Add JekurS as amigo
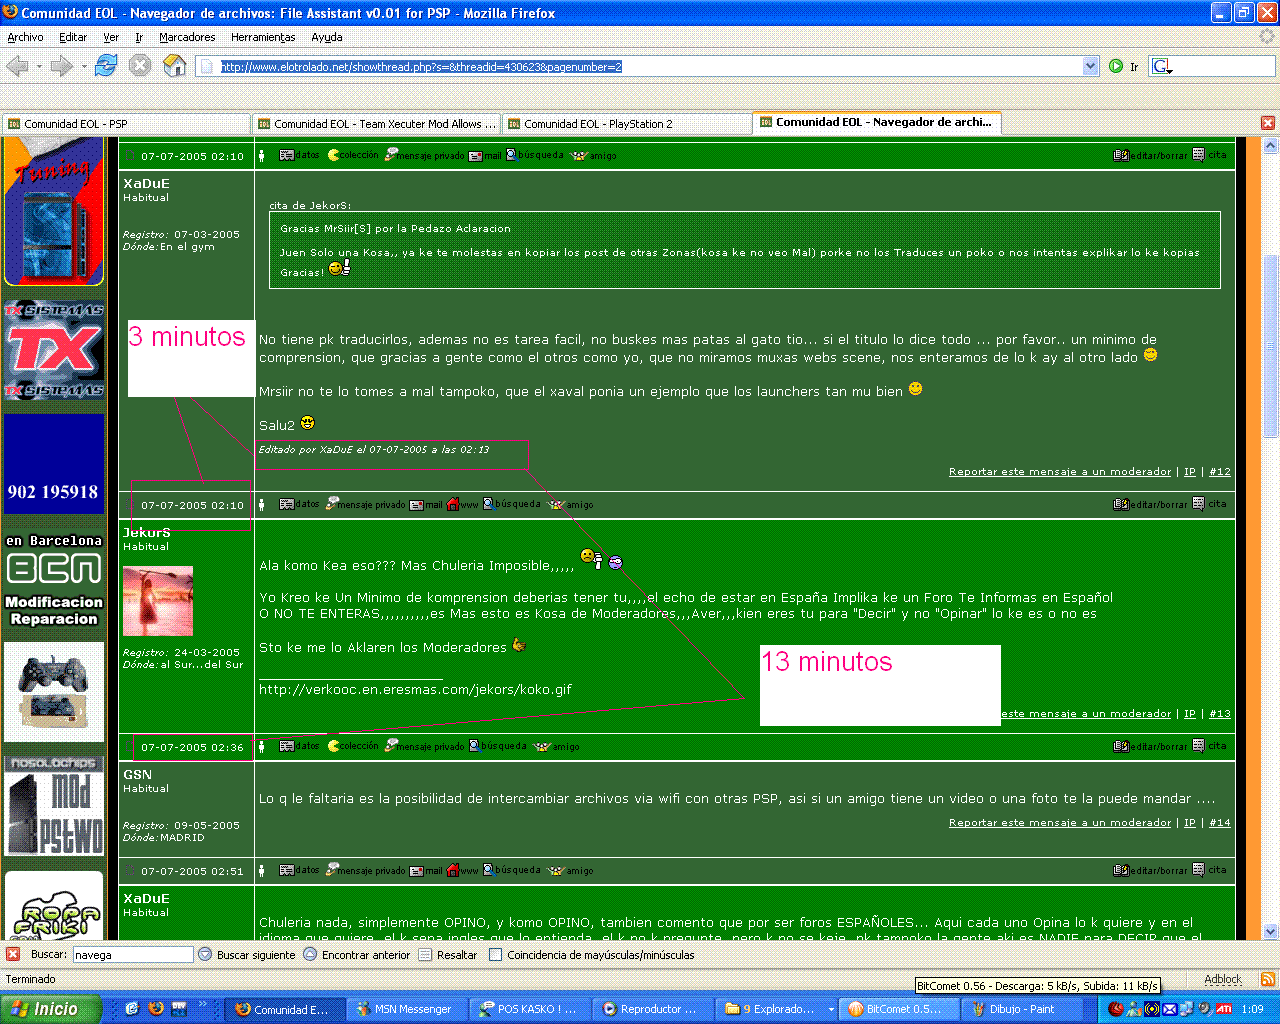 (570, 505)
